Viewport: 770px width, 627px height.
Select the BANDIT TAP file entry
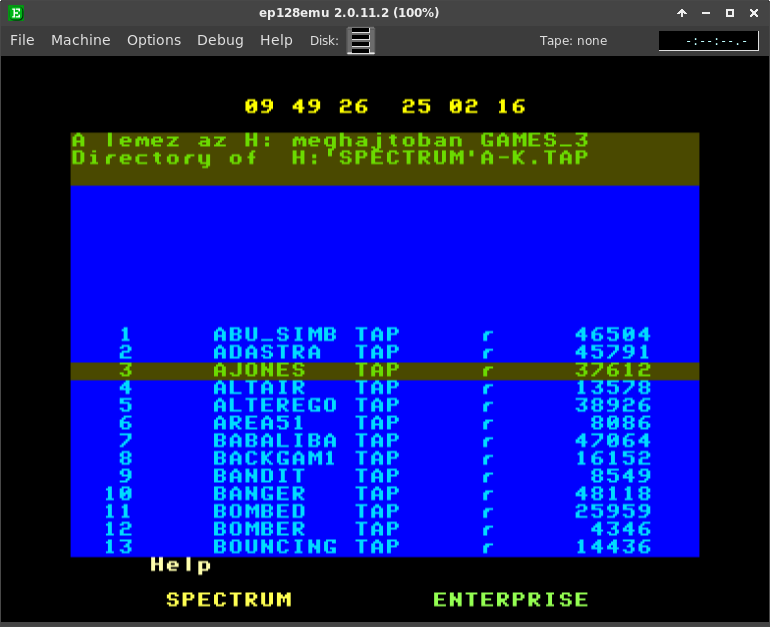385,477
